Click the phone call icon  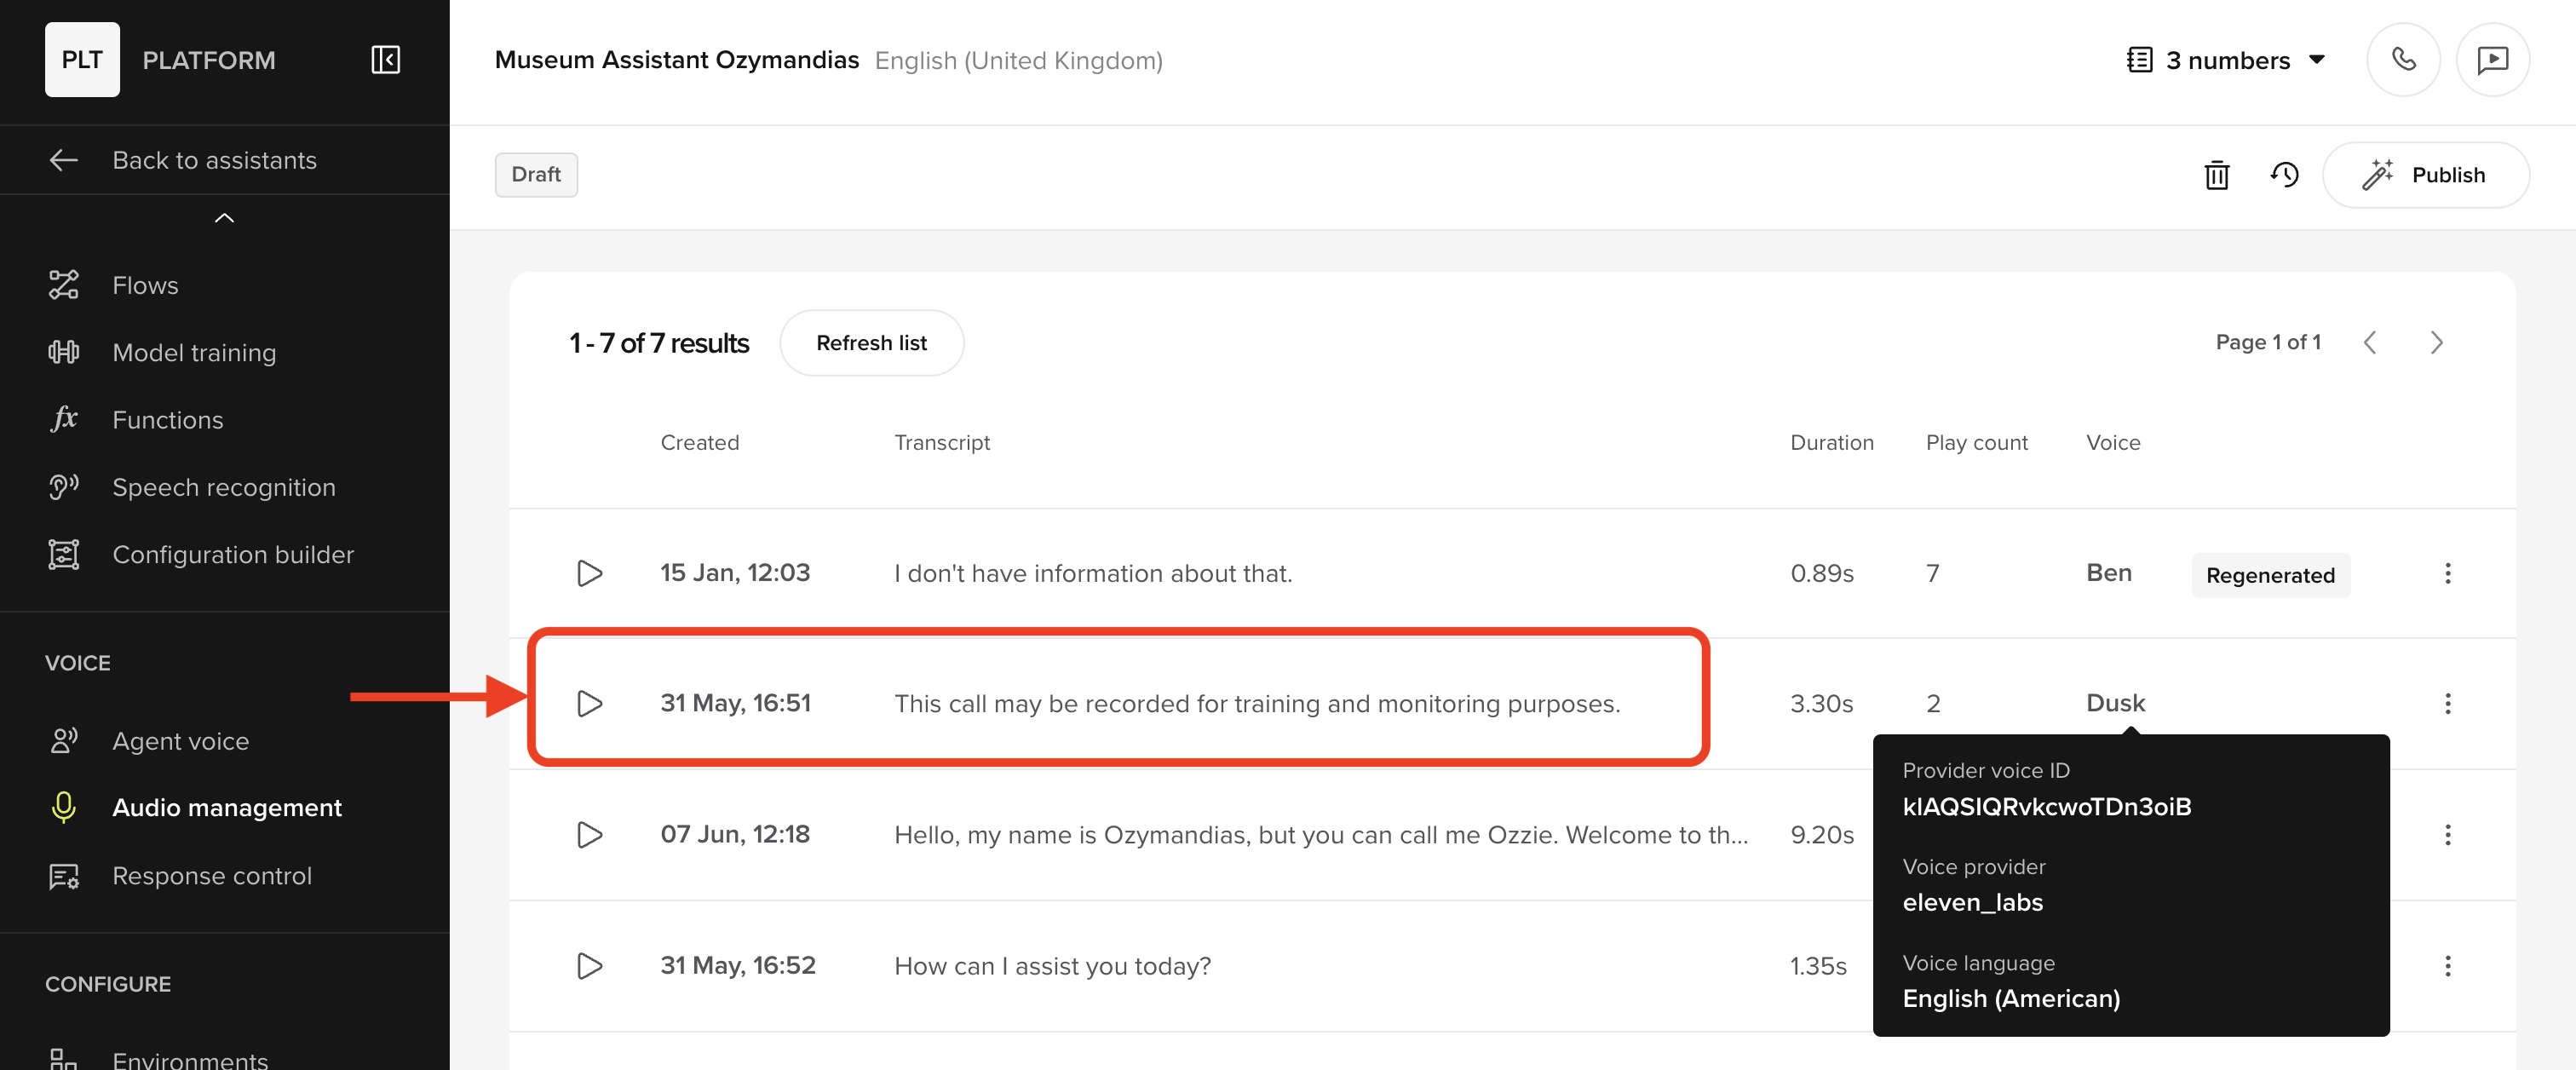click(x=2403, y=60)
